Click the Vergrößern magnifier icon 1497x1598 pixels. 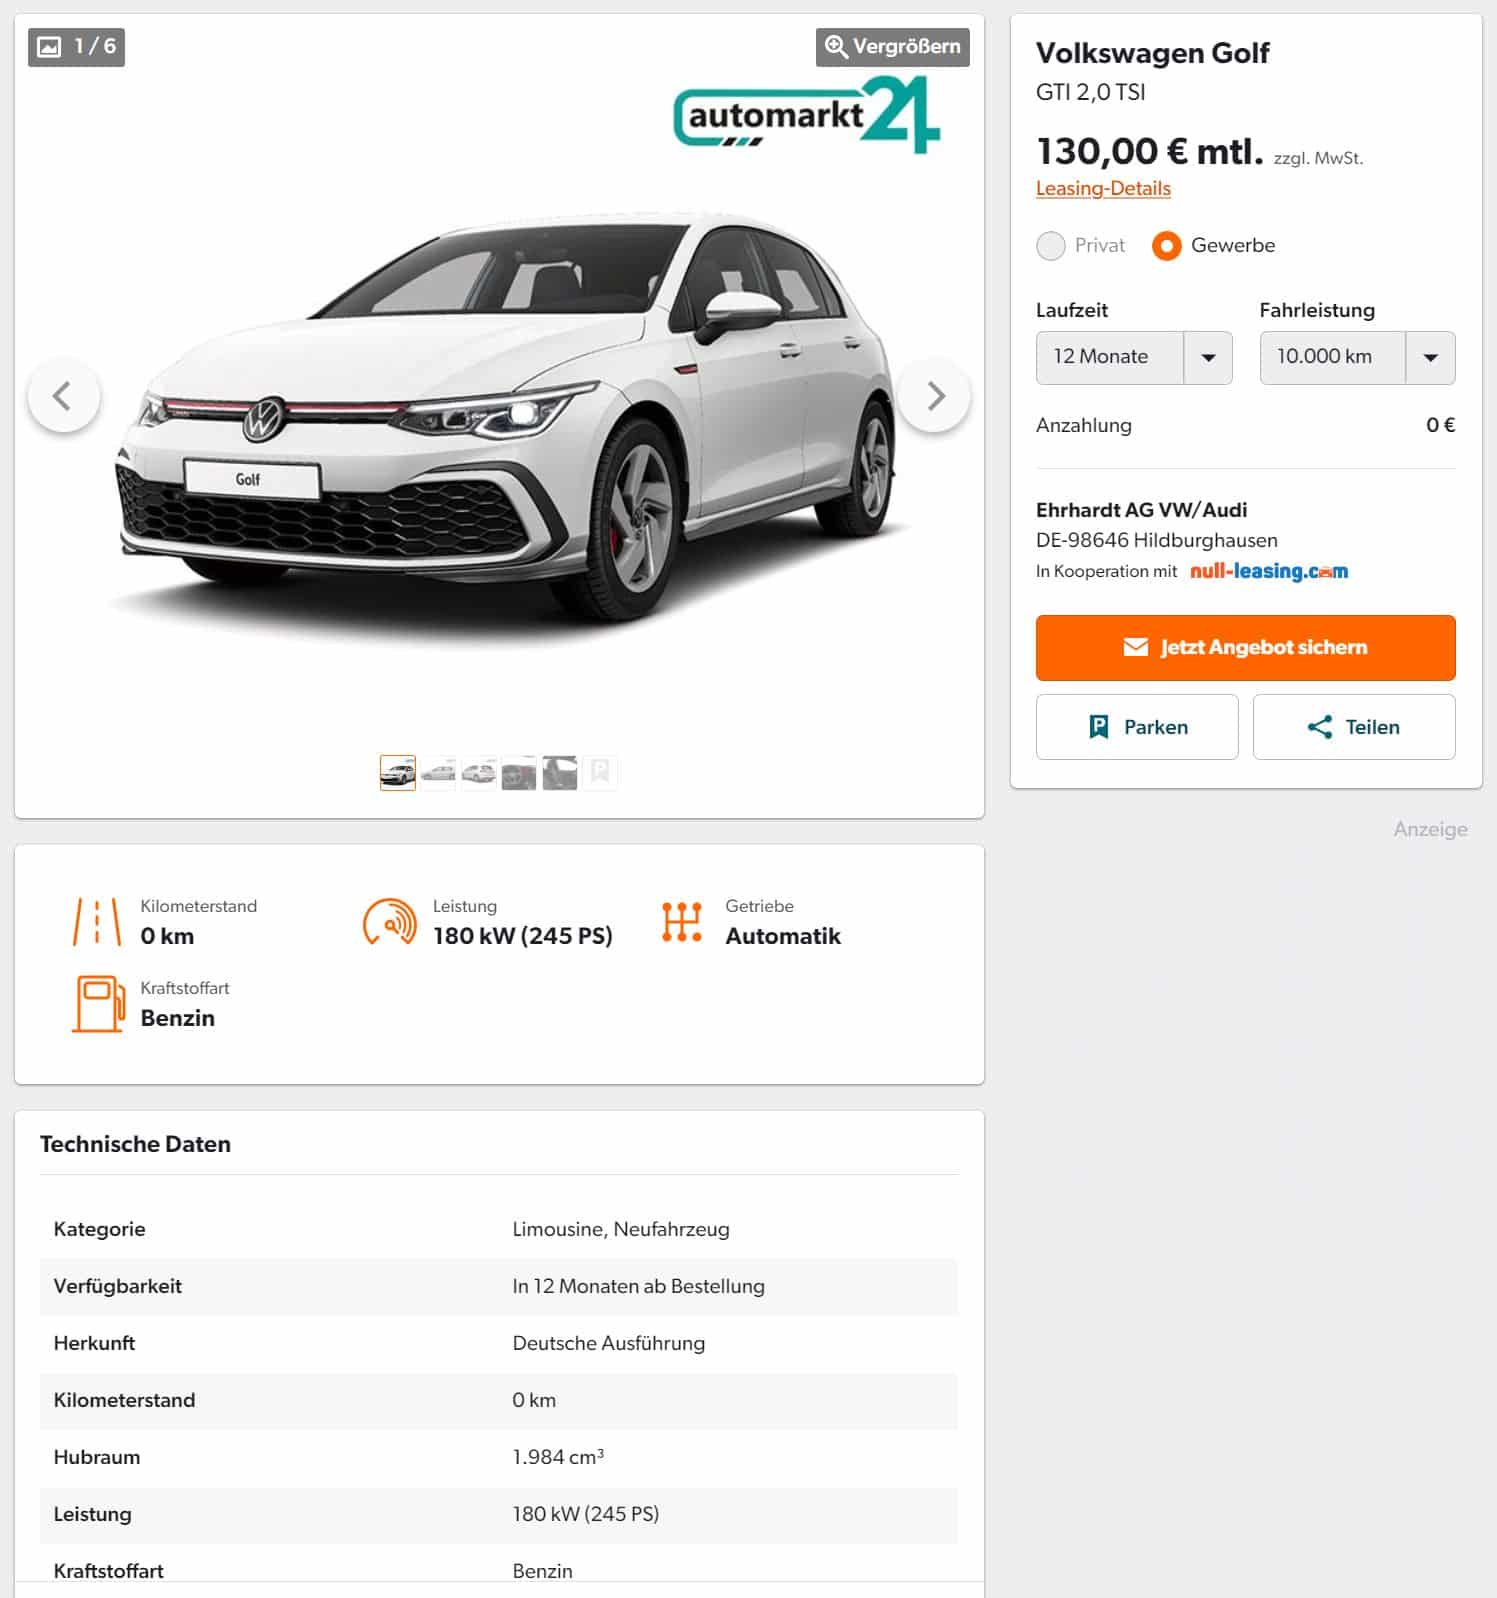click(x=836, y=47)
